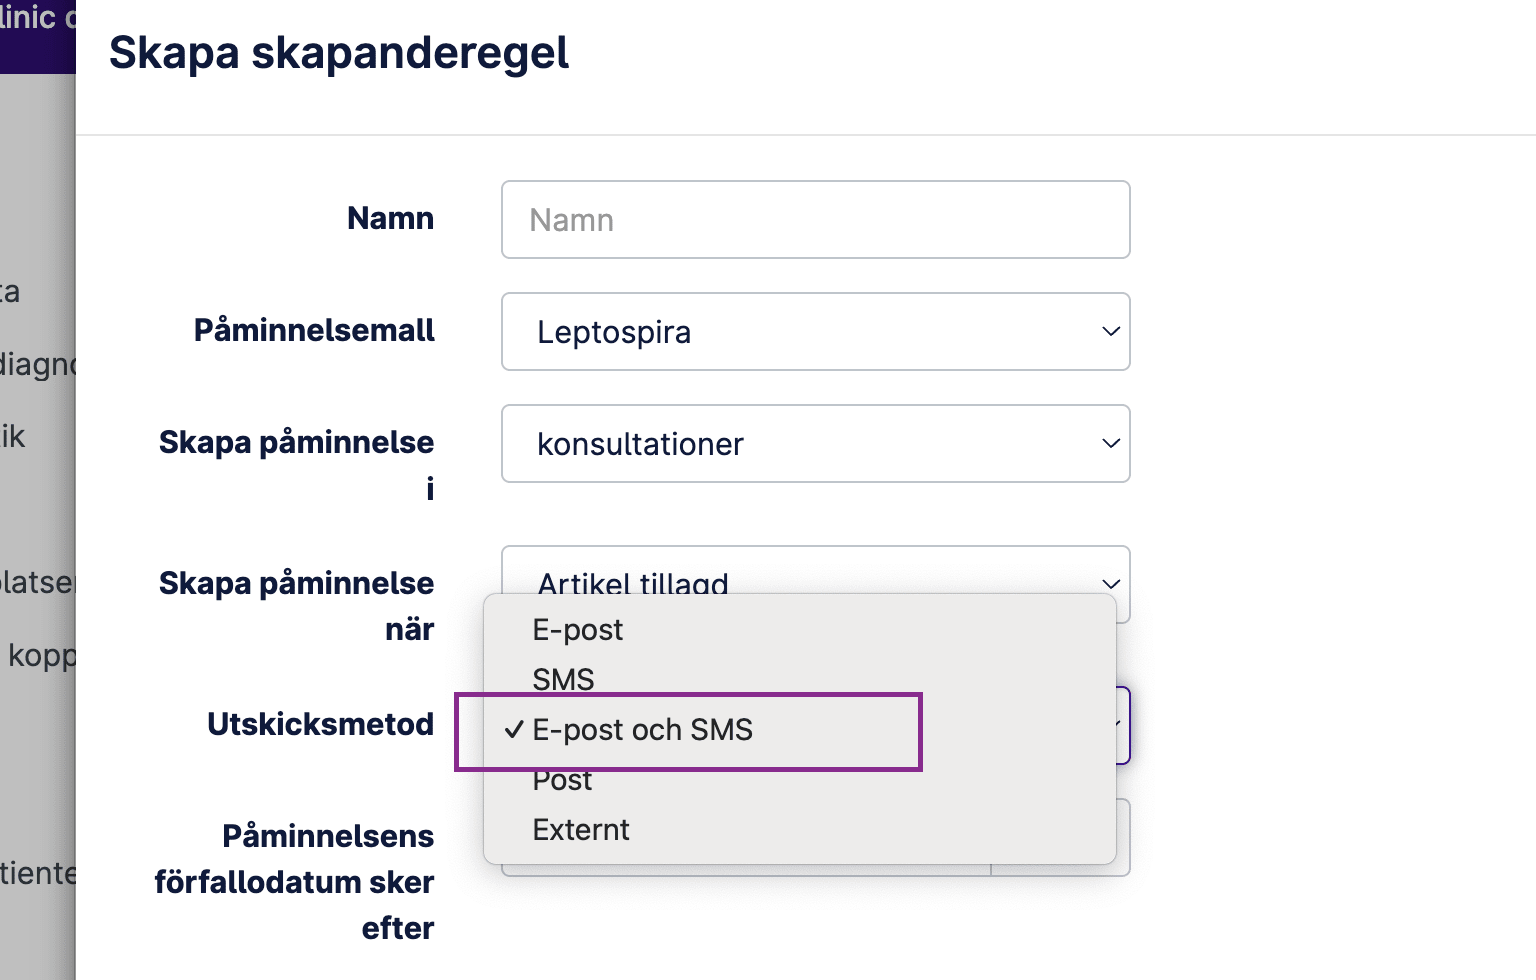Click the Påminnelsemall label
The width and height of the screenshot is (1536, 980).
[x=314, y=330]
